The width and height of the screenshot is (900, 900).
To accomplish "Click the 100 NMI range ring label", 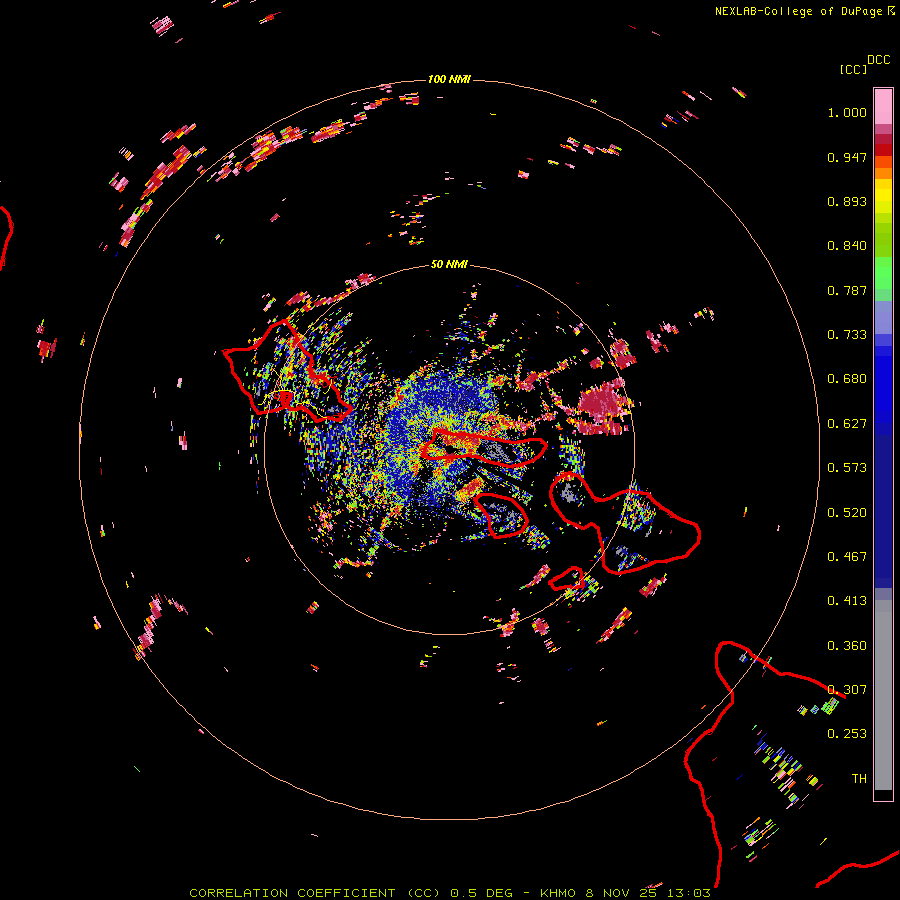I will click(449, 79).
